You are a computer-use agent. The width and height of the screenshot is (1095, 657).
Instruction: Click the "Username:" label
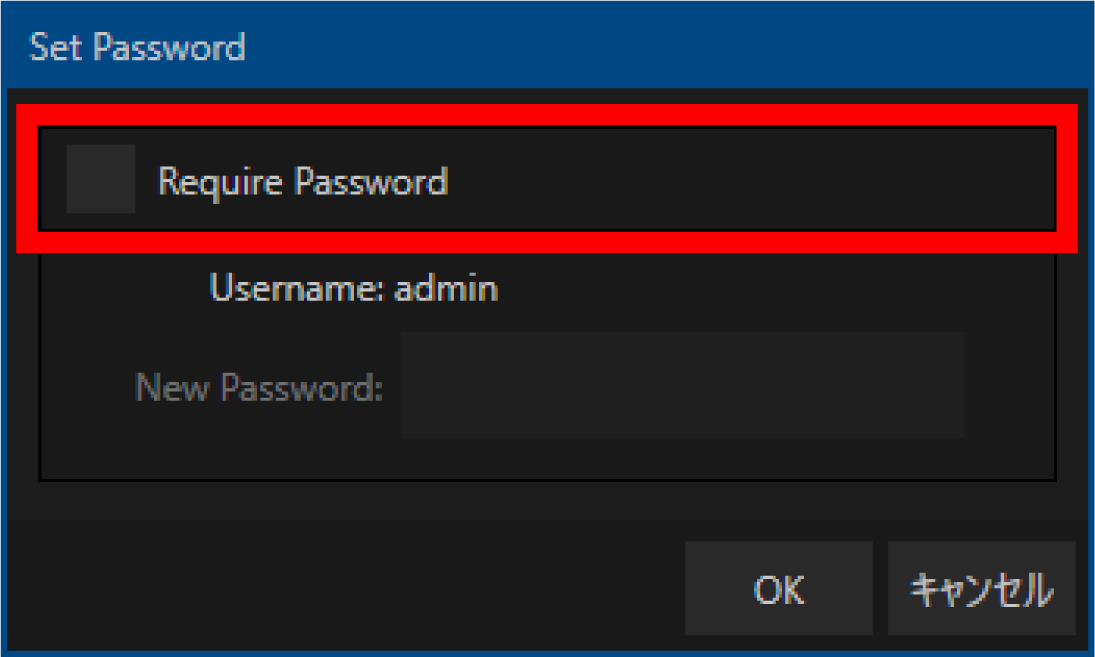297,289
